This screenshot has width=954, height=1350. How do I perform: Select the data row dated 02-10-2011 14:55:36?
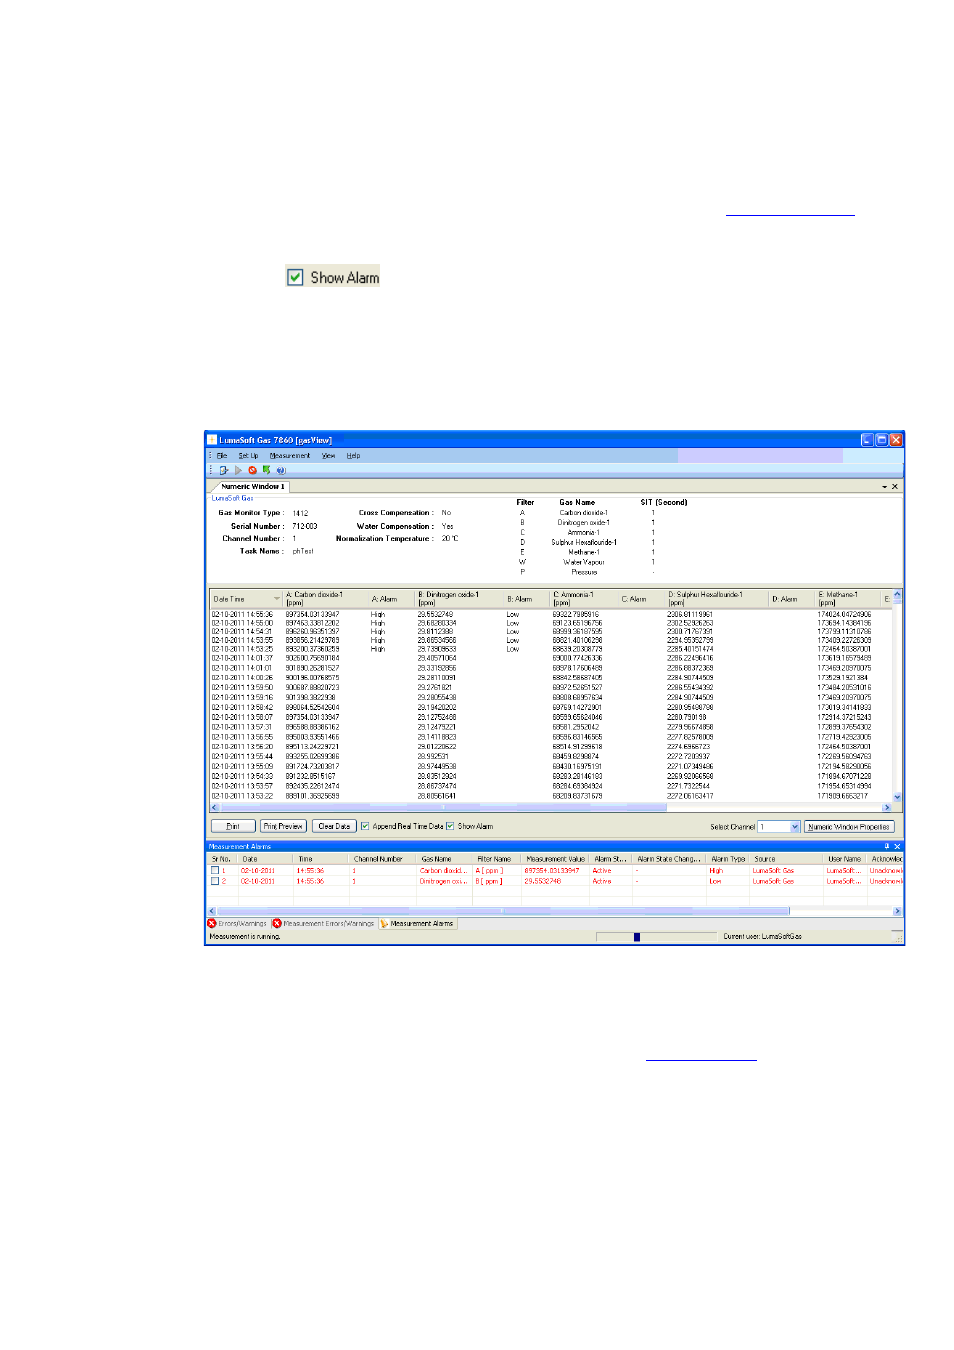[x=551, y=614]
